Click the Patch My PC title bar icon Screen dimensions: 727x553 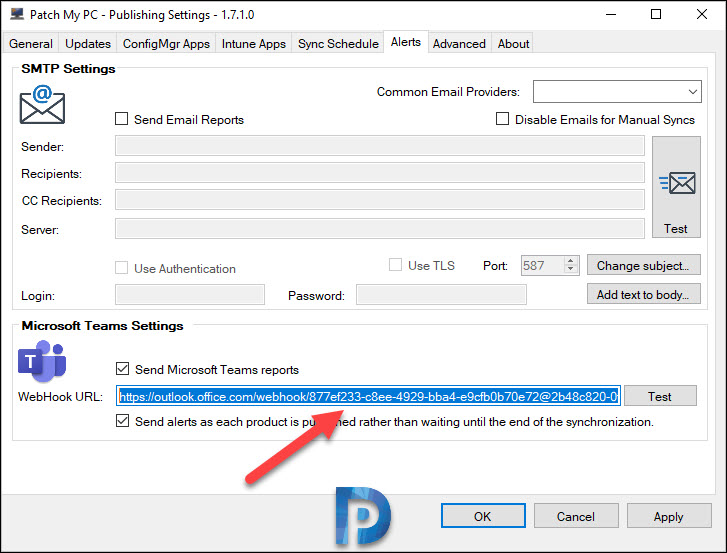tap(17, 14)
